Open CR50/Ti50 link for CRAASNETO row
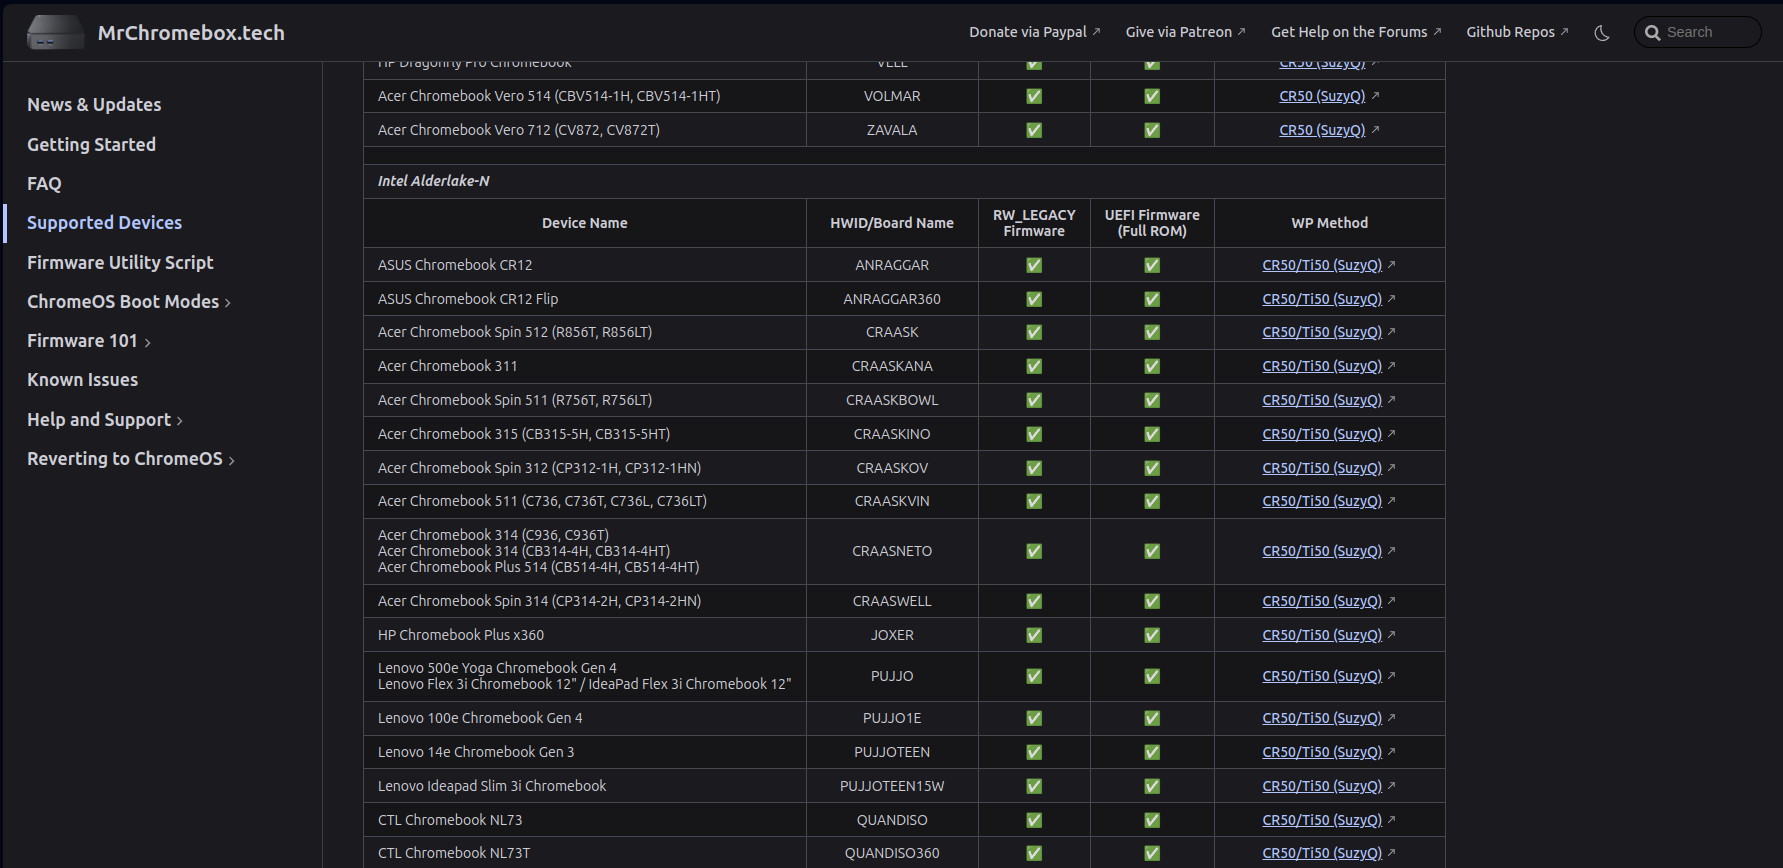1783x868 pixels. pyautogui.click(x=1322, y=551)
